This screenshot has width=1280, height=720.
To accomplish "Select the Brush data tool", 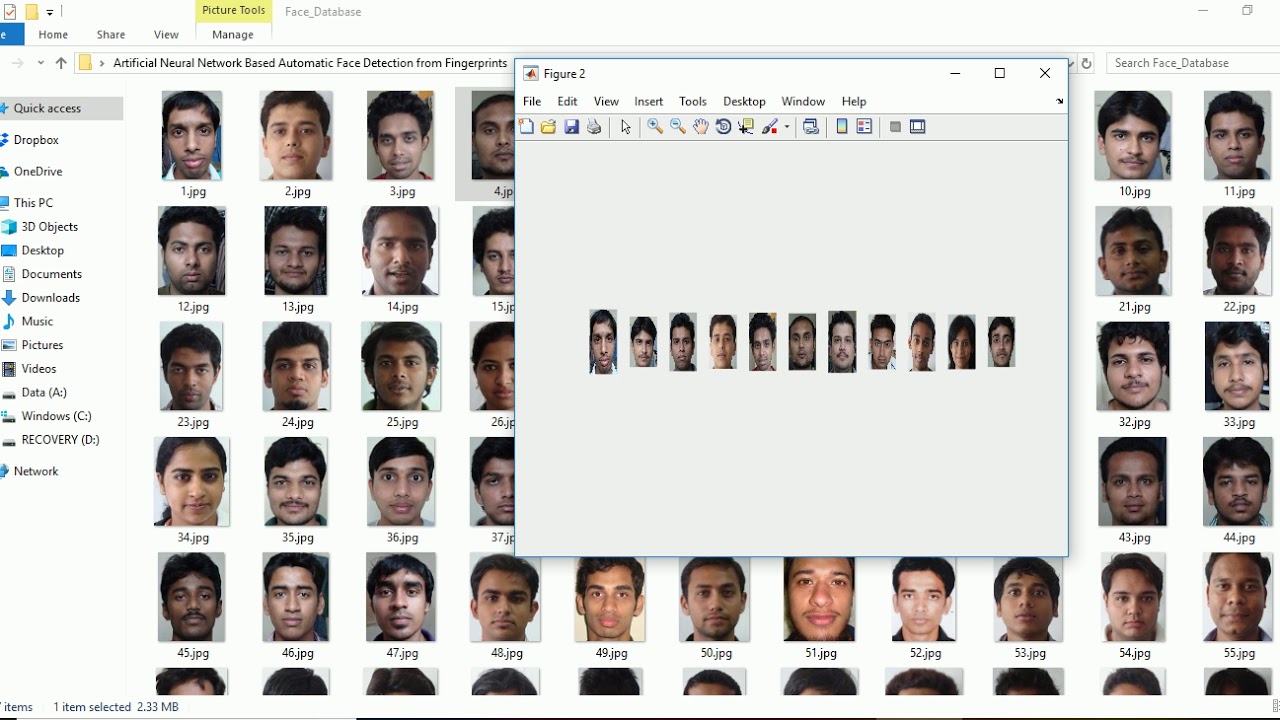I will coord(770,127).
